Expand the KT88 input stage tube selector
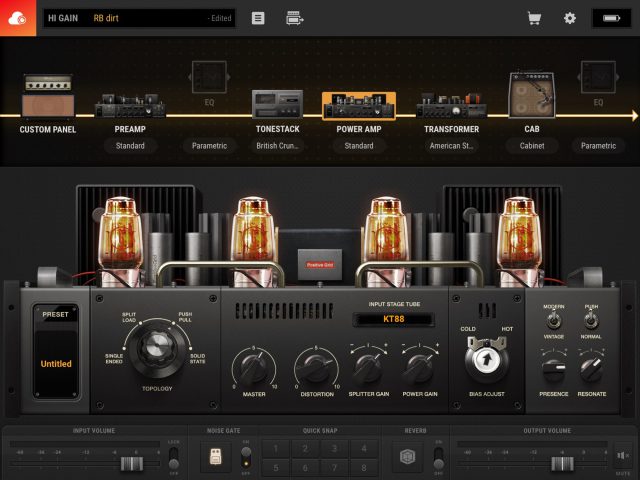Screen dimensions: 640x480 391,320
